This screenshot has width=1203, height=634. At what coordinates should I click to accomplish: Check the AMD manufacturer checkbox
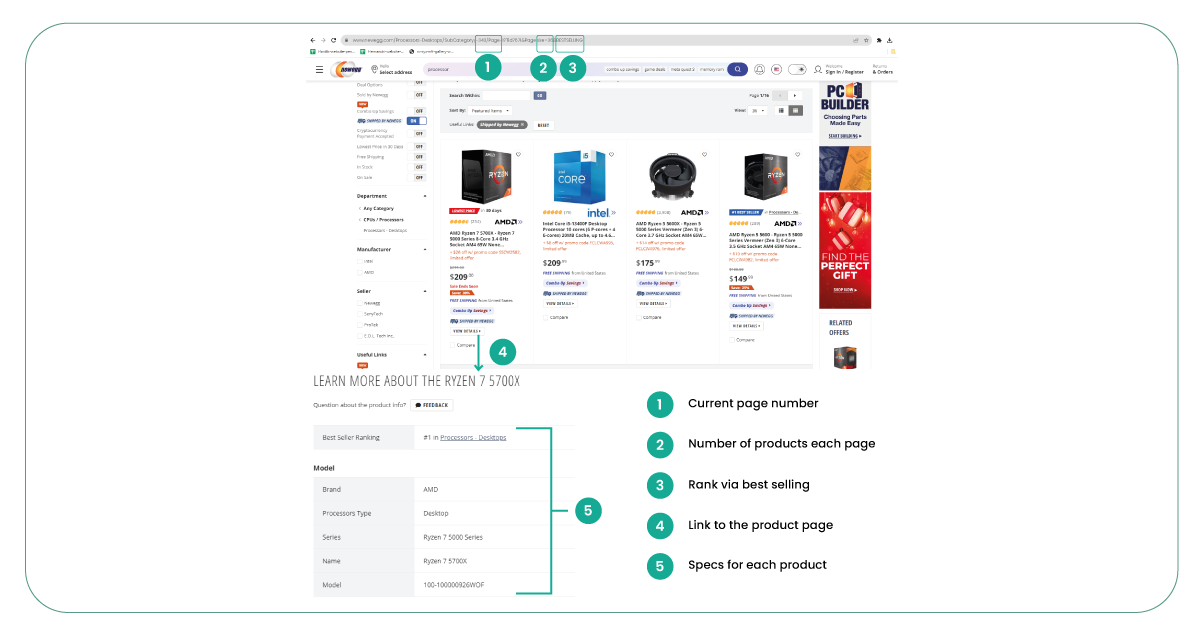[x=360, y=272]
